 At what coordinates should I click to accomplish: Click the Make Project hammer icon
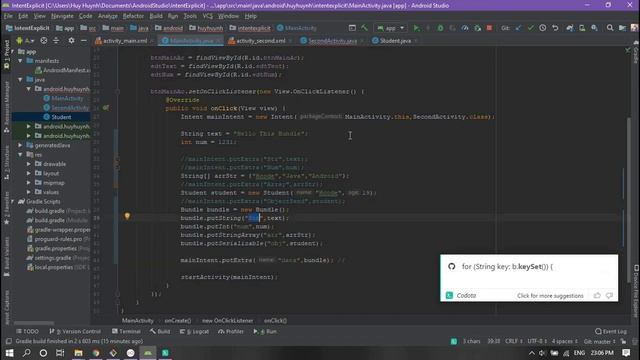[364, 28]
